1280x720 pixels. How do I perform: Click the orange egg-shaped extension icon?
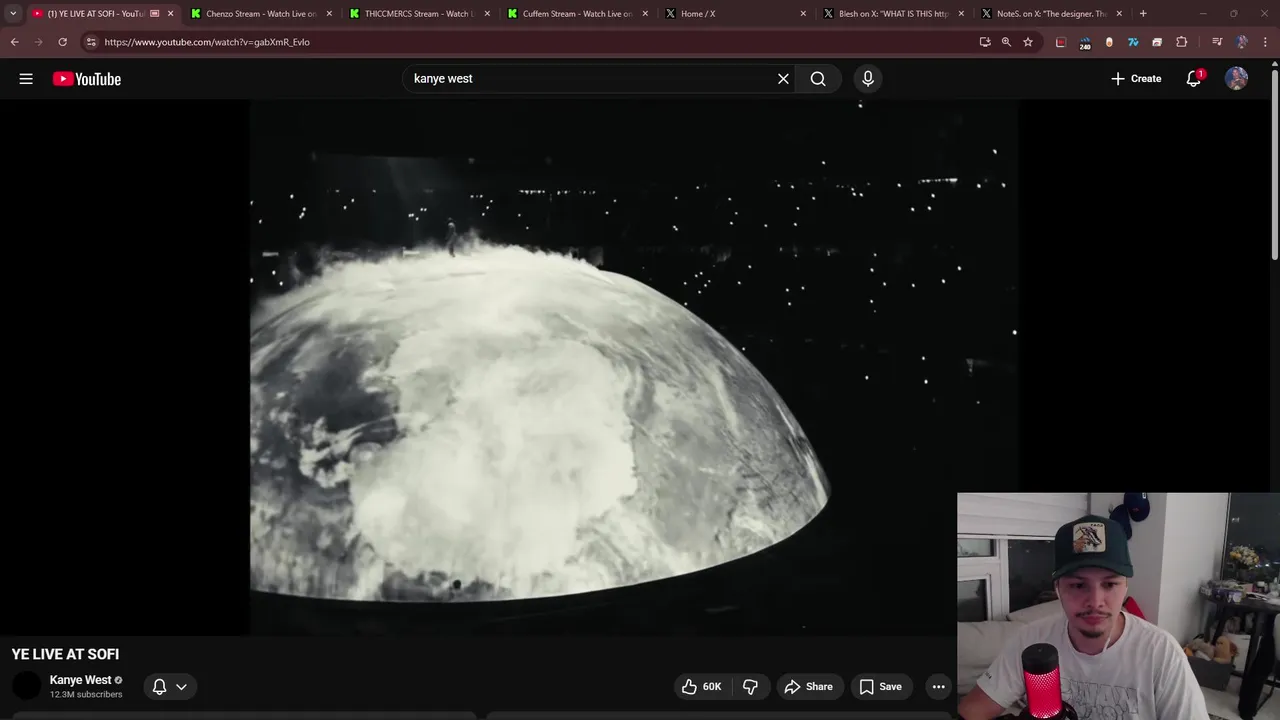1109,42
